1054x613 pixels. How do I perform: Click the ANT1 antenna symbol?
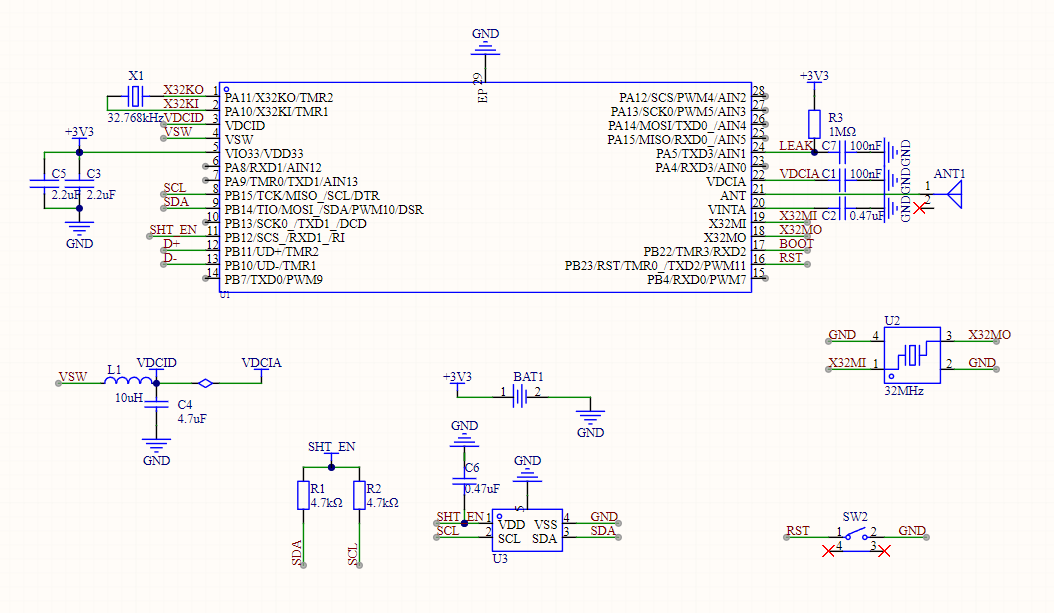pos(954,195)
